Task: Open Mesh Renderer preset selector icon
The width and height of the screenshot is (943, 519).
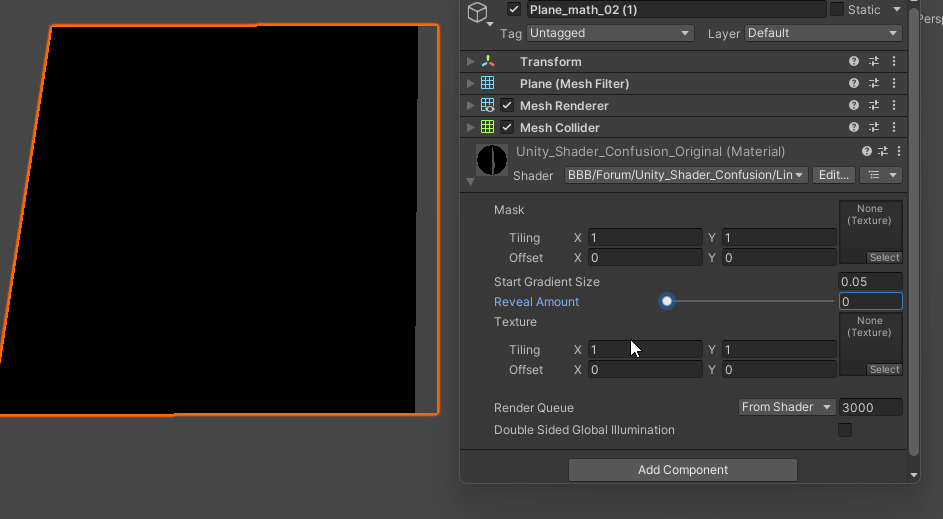Action: point(874,105)
